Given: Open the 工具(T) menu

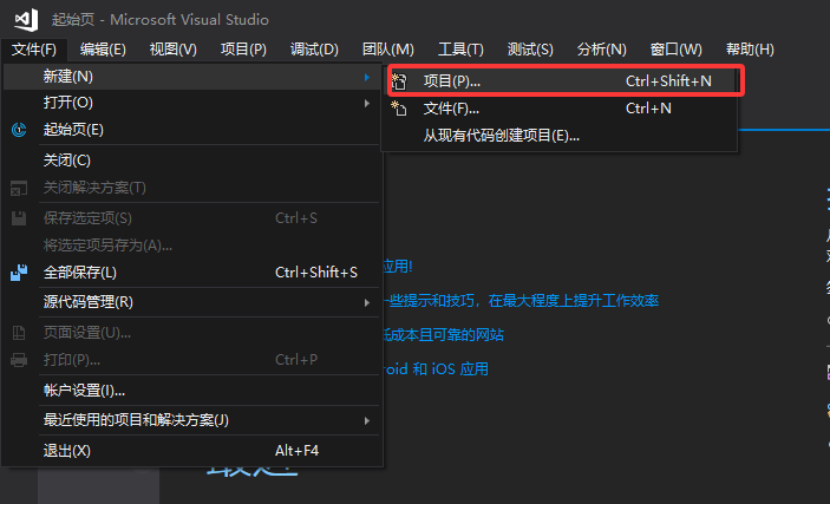Looking at the screenshot, I should pos(461,50).
